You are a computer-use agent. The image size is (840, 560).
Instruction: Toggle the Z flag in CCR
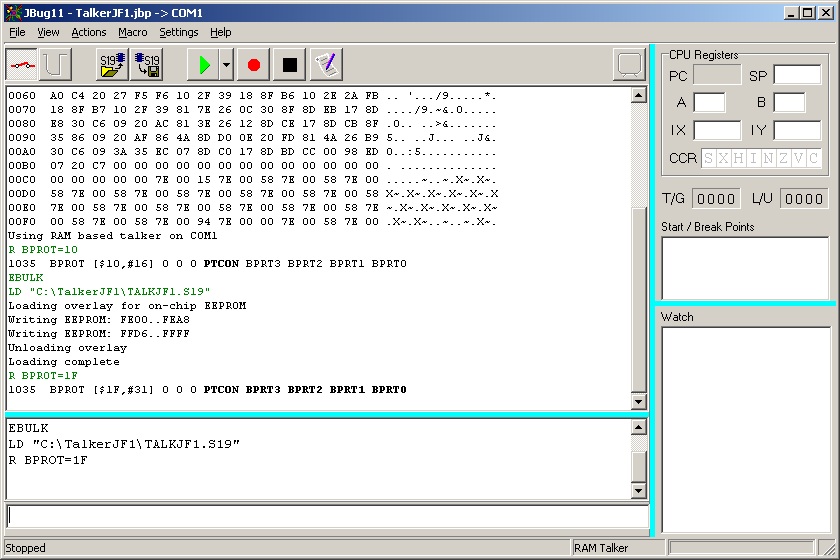[x=784, y=158]
